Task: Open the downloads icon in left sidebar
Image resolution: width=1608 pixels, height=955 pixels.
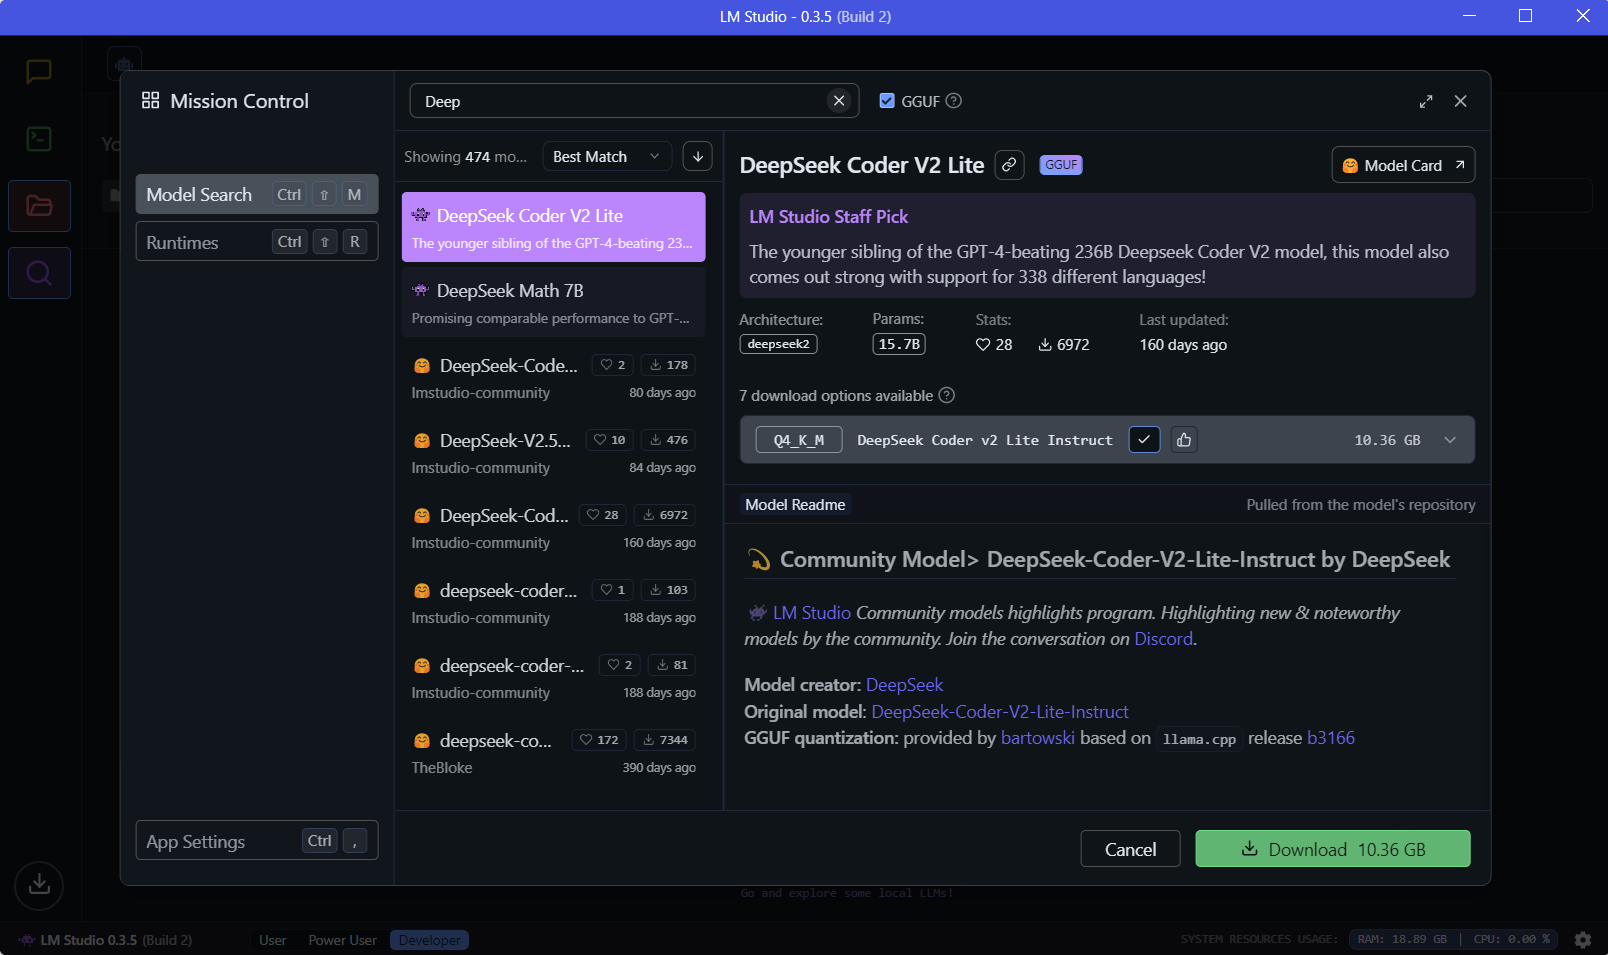Action: (39, 885)
